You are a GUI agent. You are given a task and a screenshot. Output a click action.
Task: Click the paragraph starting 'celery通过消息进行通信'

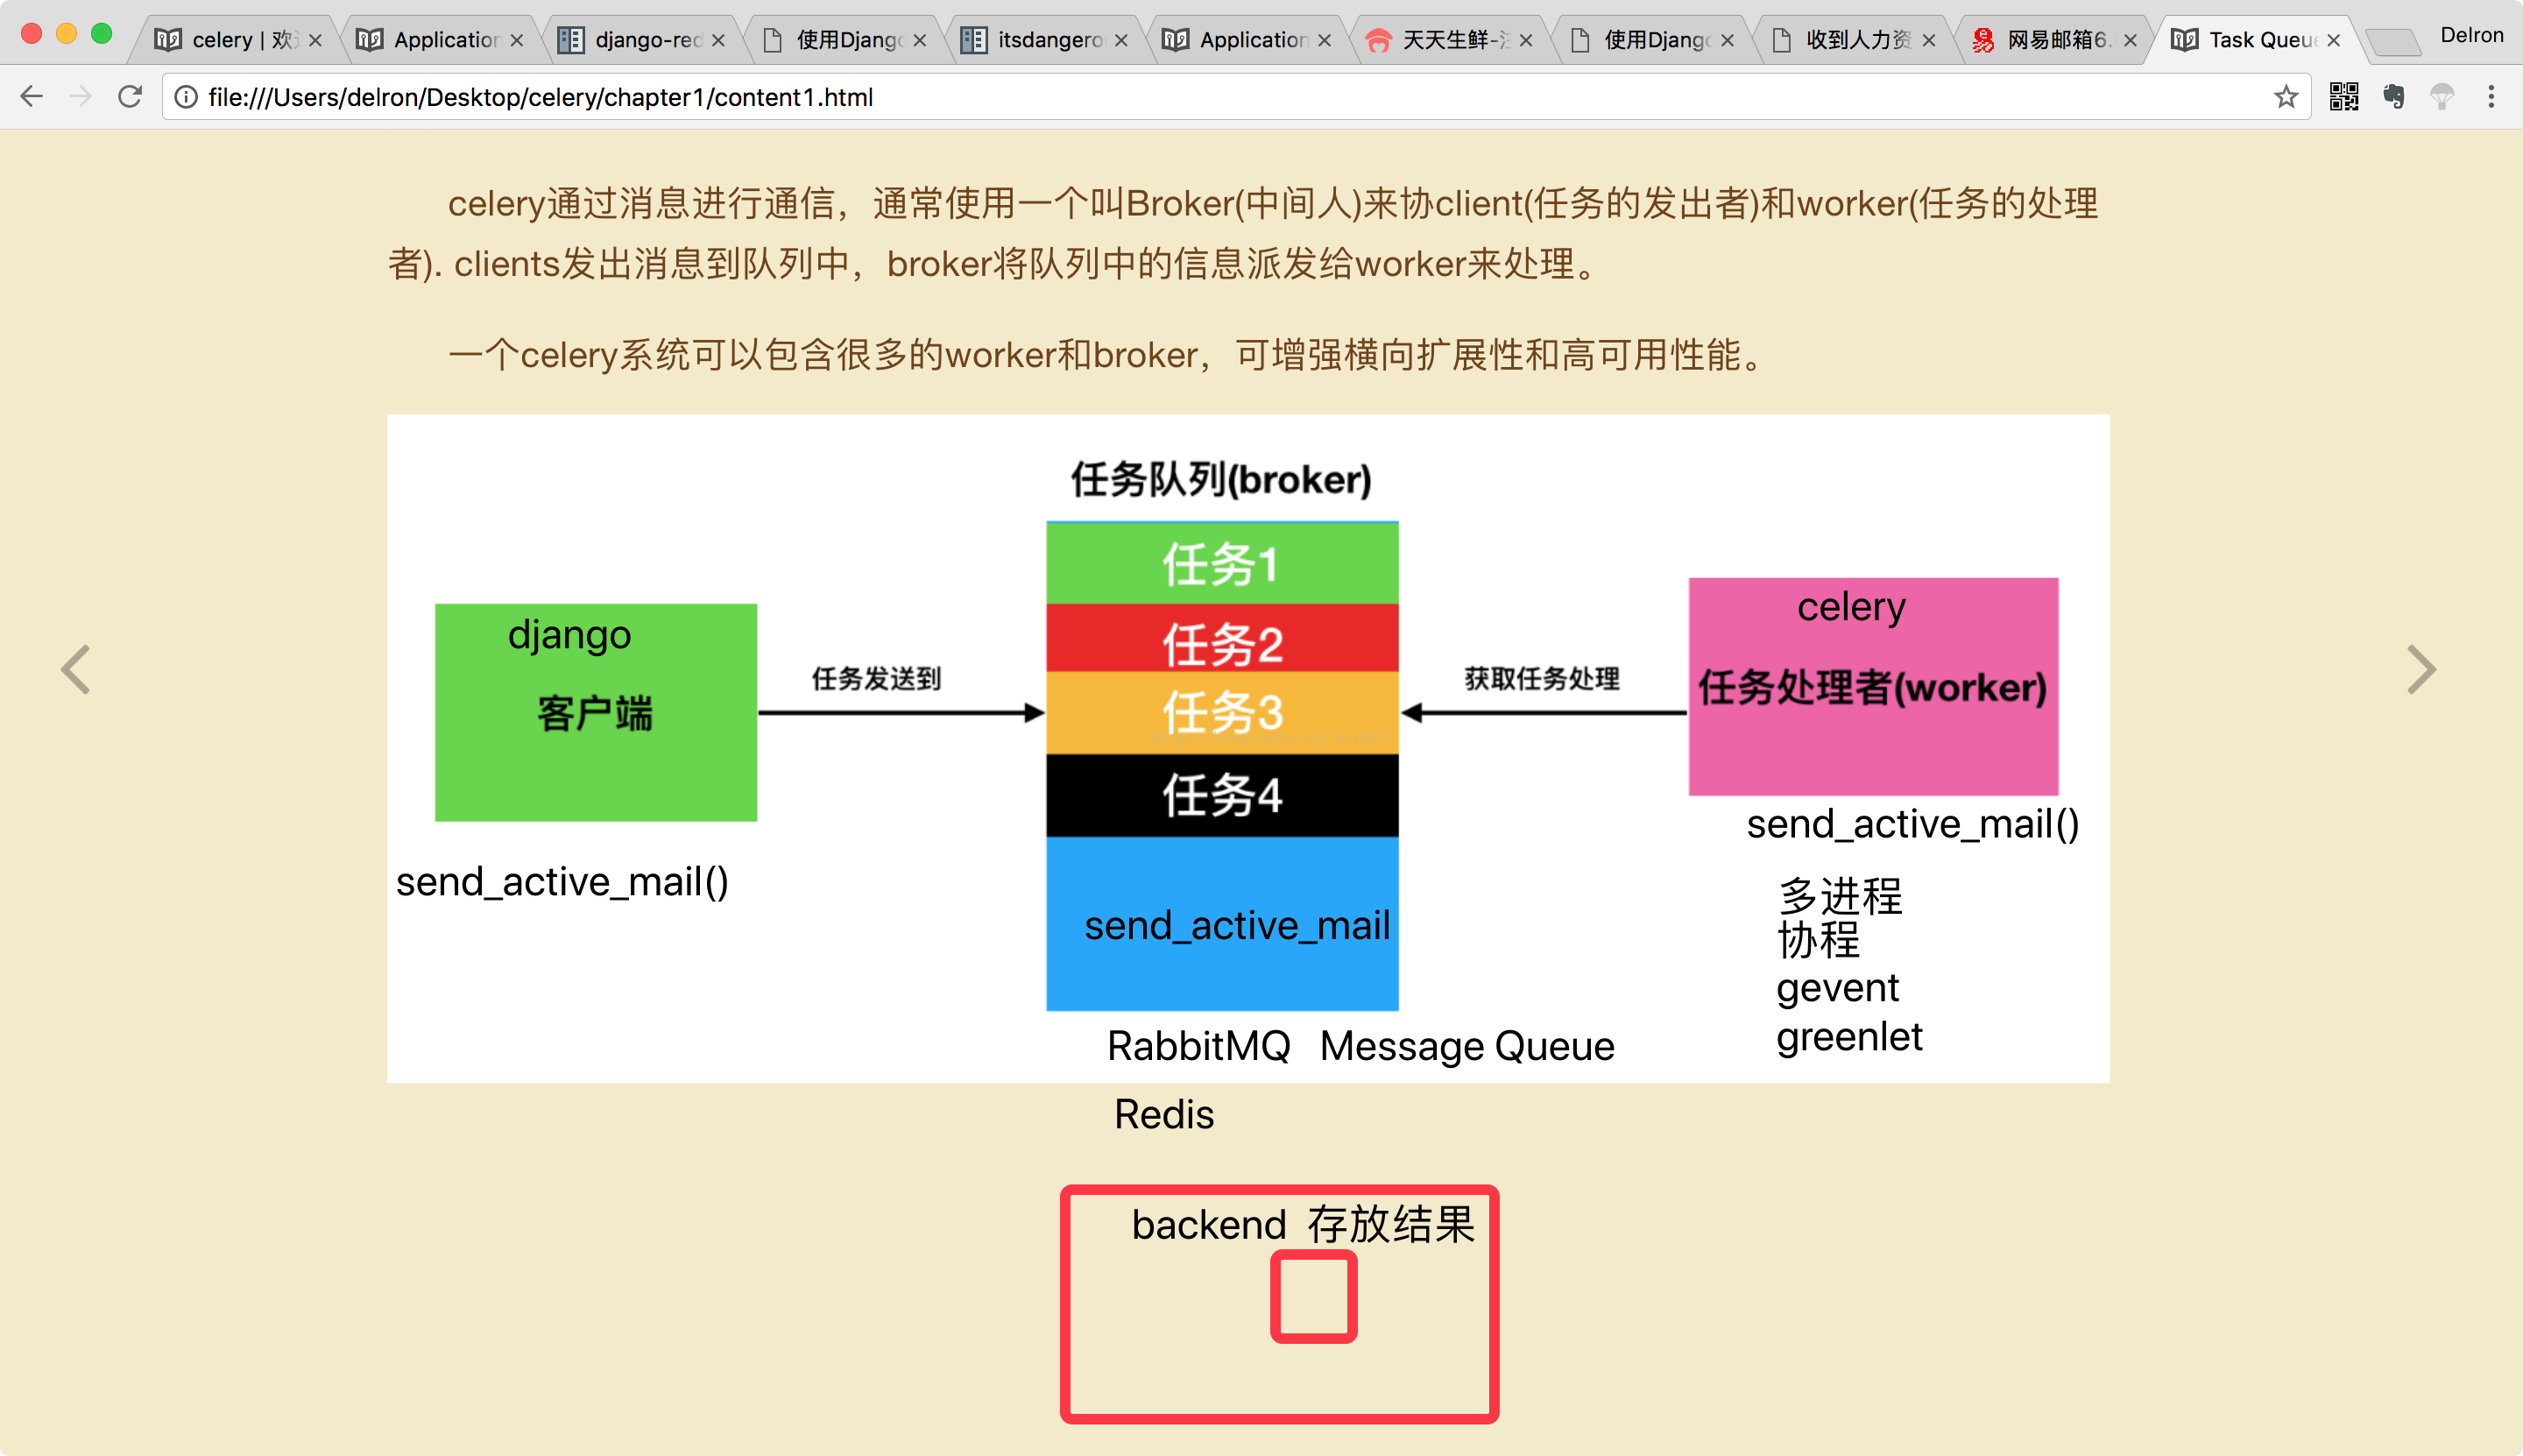point(1243,234)
